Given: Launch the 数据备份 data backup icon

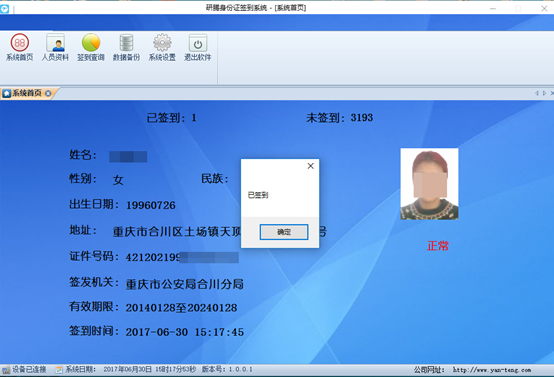Looking at the screenshot, I should point(126,47).
